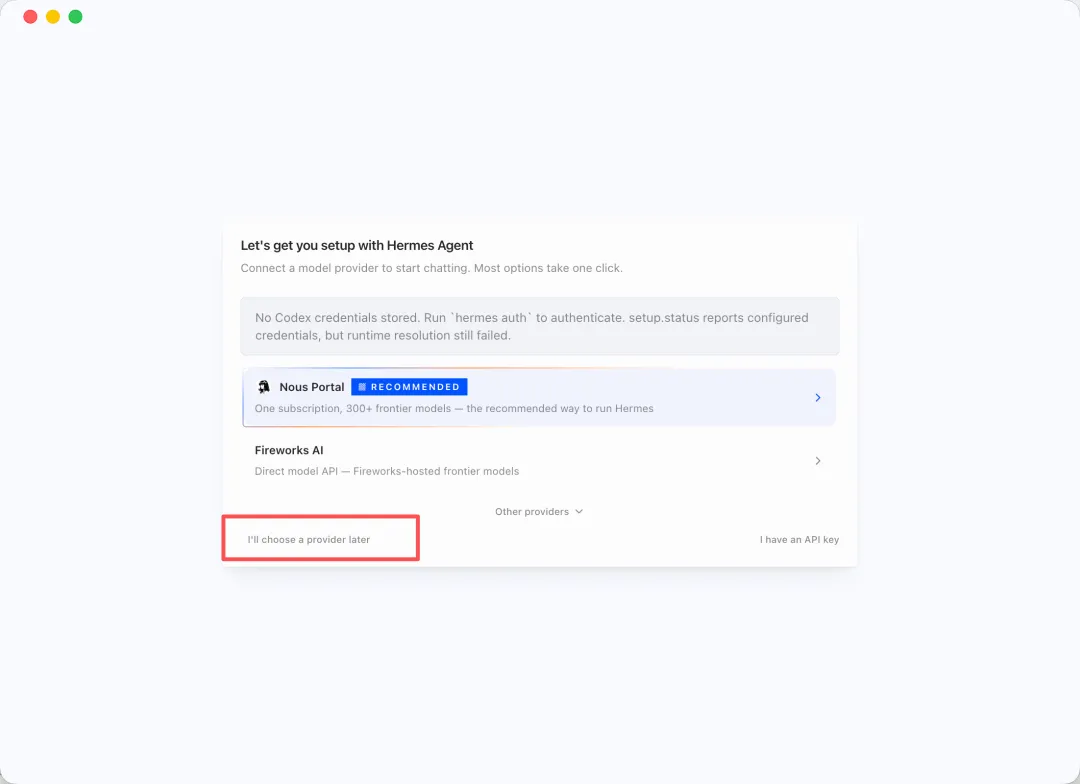Click the No Codex credentials error banner
This screenshot has width=1080, height=784.
click(539, 326)
